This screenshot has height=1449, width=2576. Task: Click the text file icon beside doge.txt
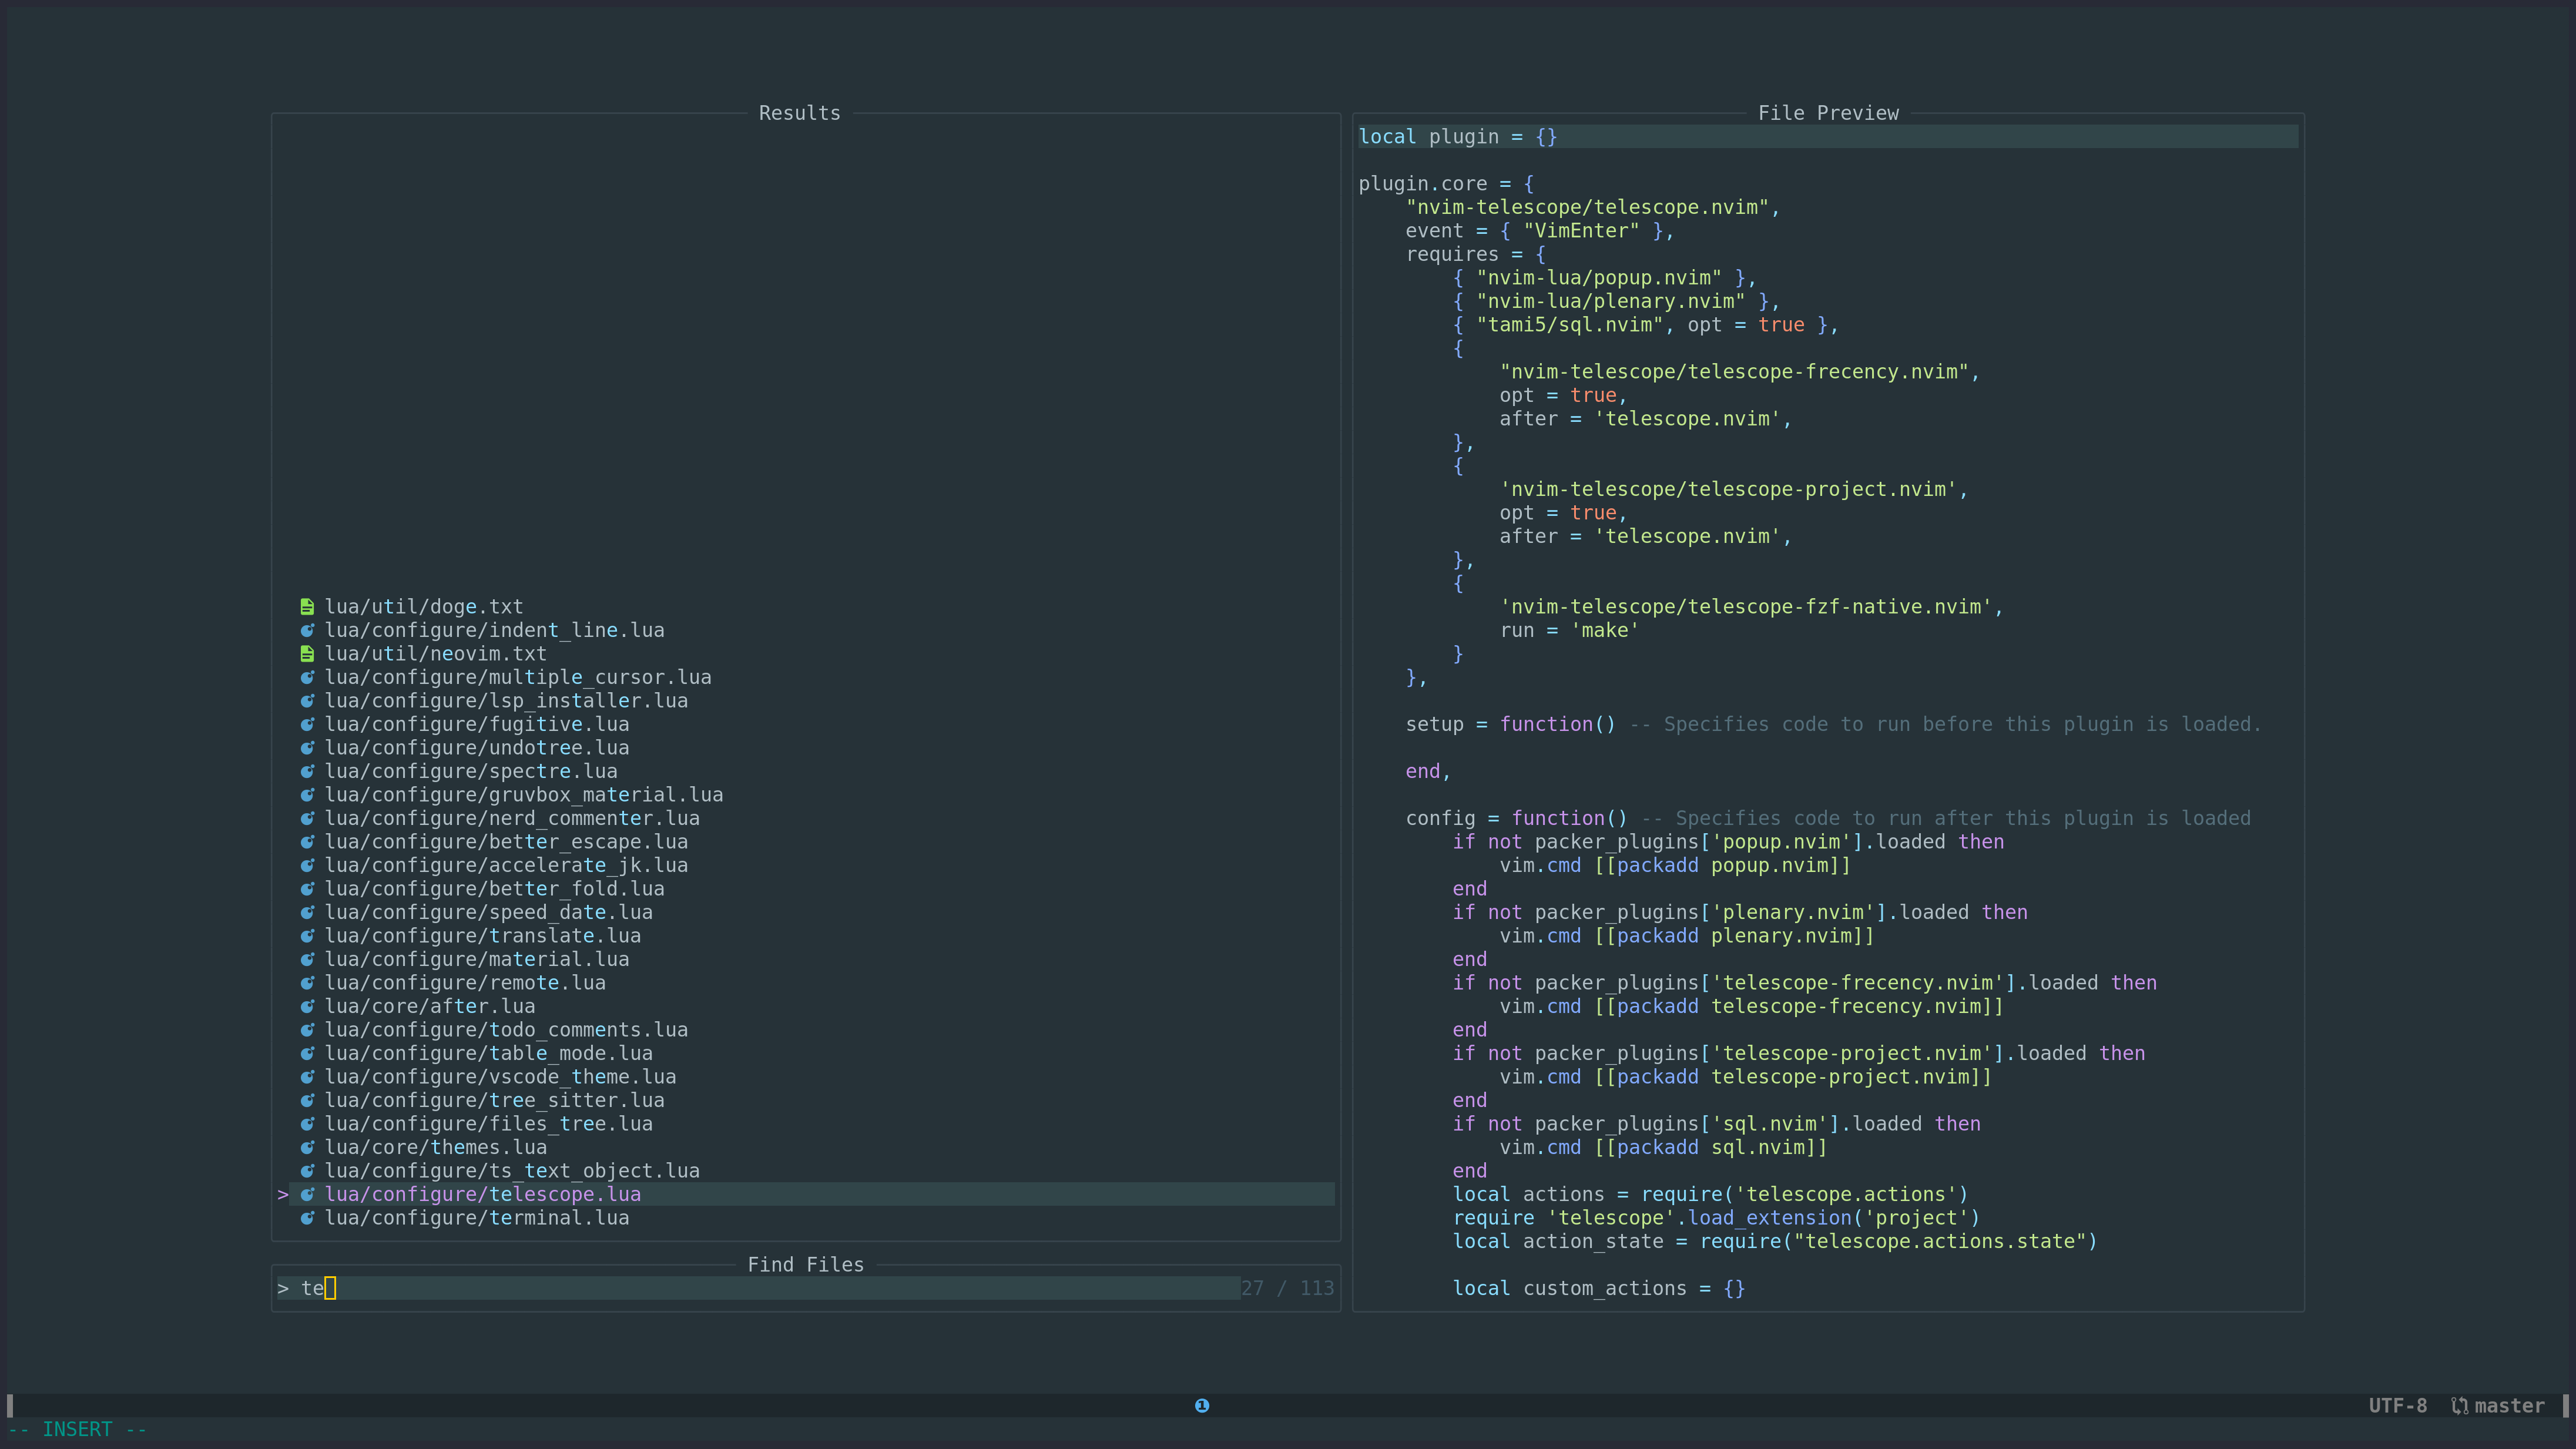pos(308,606)
